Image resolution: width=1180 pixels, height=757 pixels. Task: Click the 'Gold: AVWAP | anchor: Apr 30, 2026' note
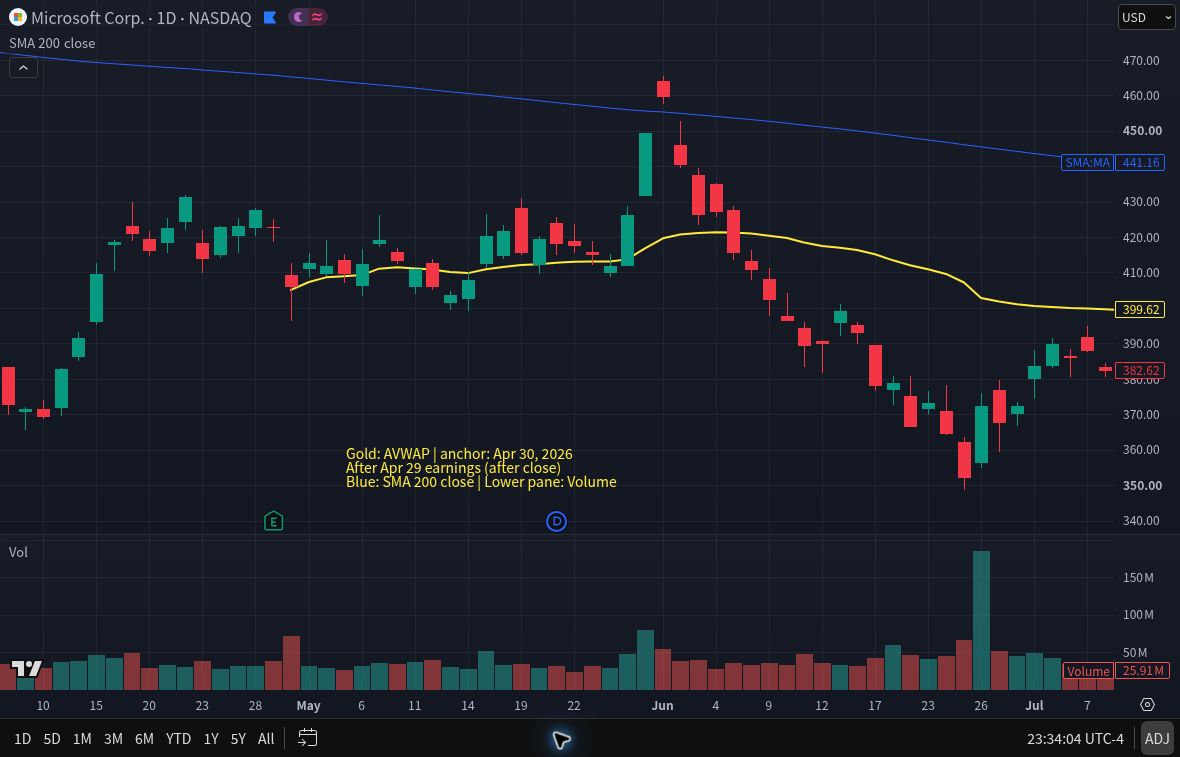tap(459, 454)
